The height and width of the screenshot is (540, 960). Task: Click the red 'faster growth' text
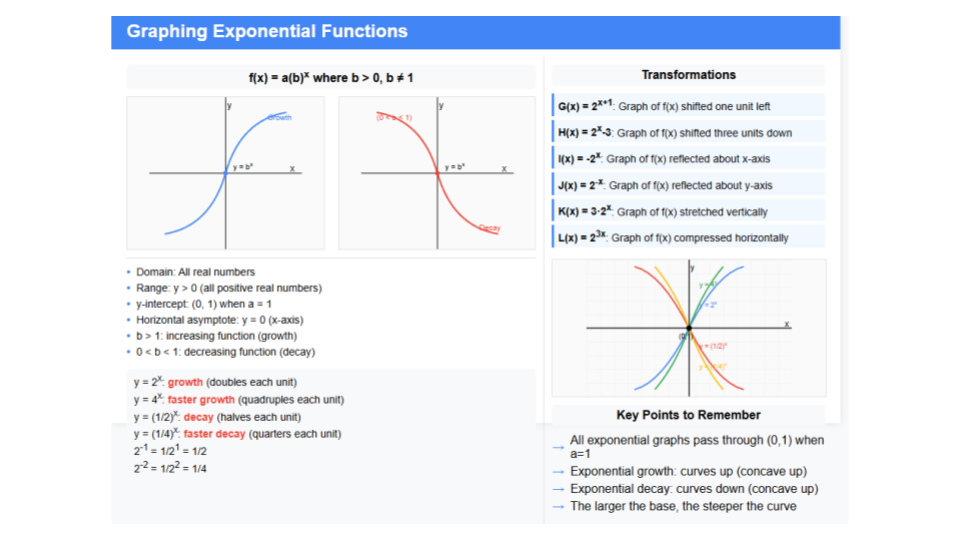click(x=201, y=400)
